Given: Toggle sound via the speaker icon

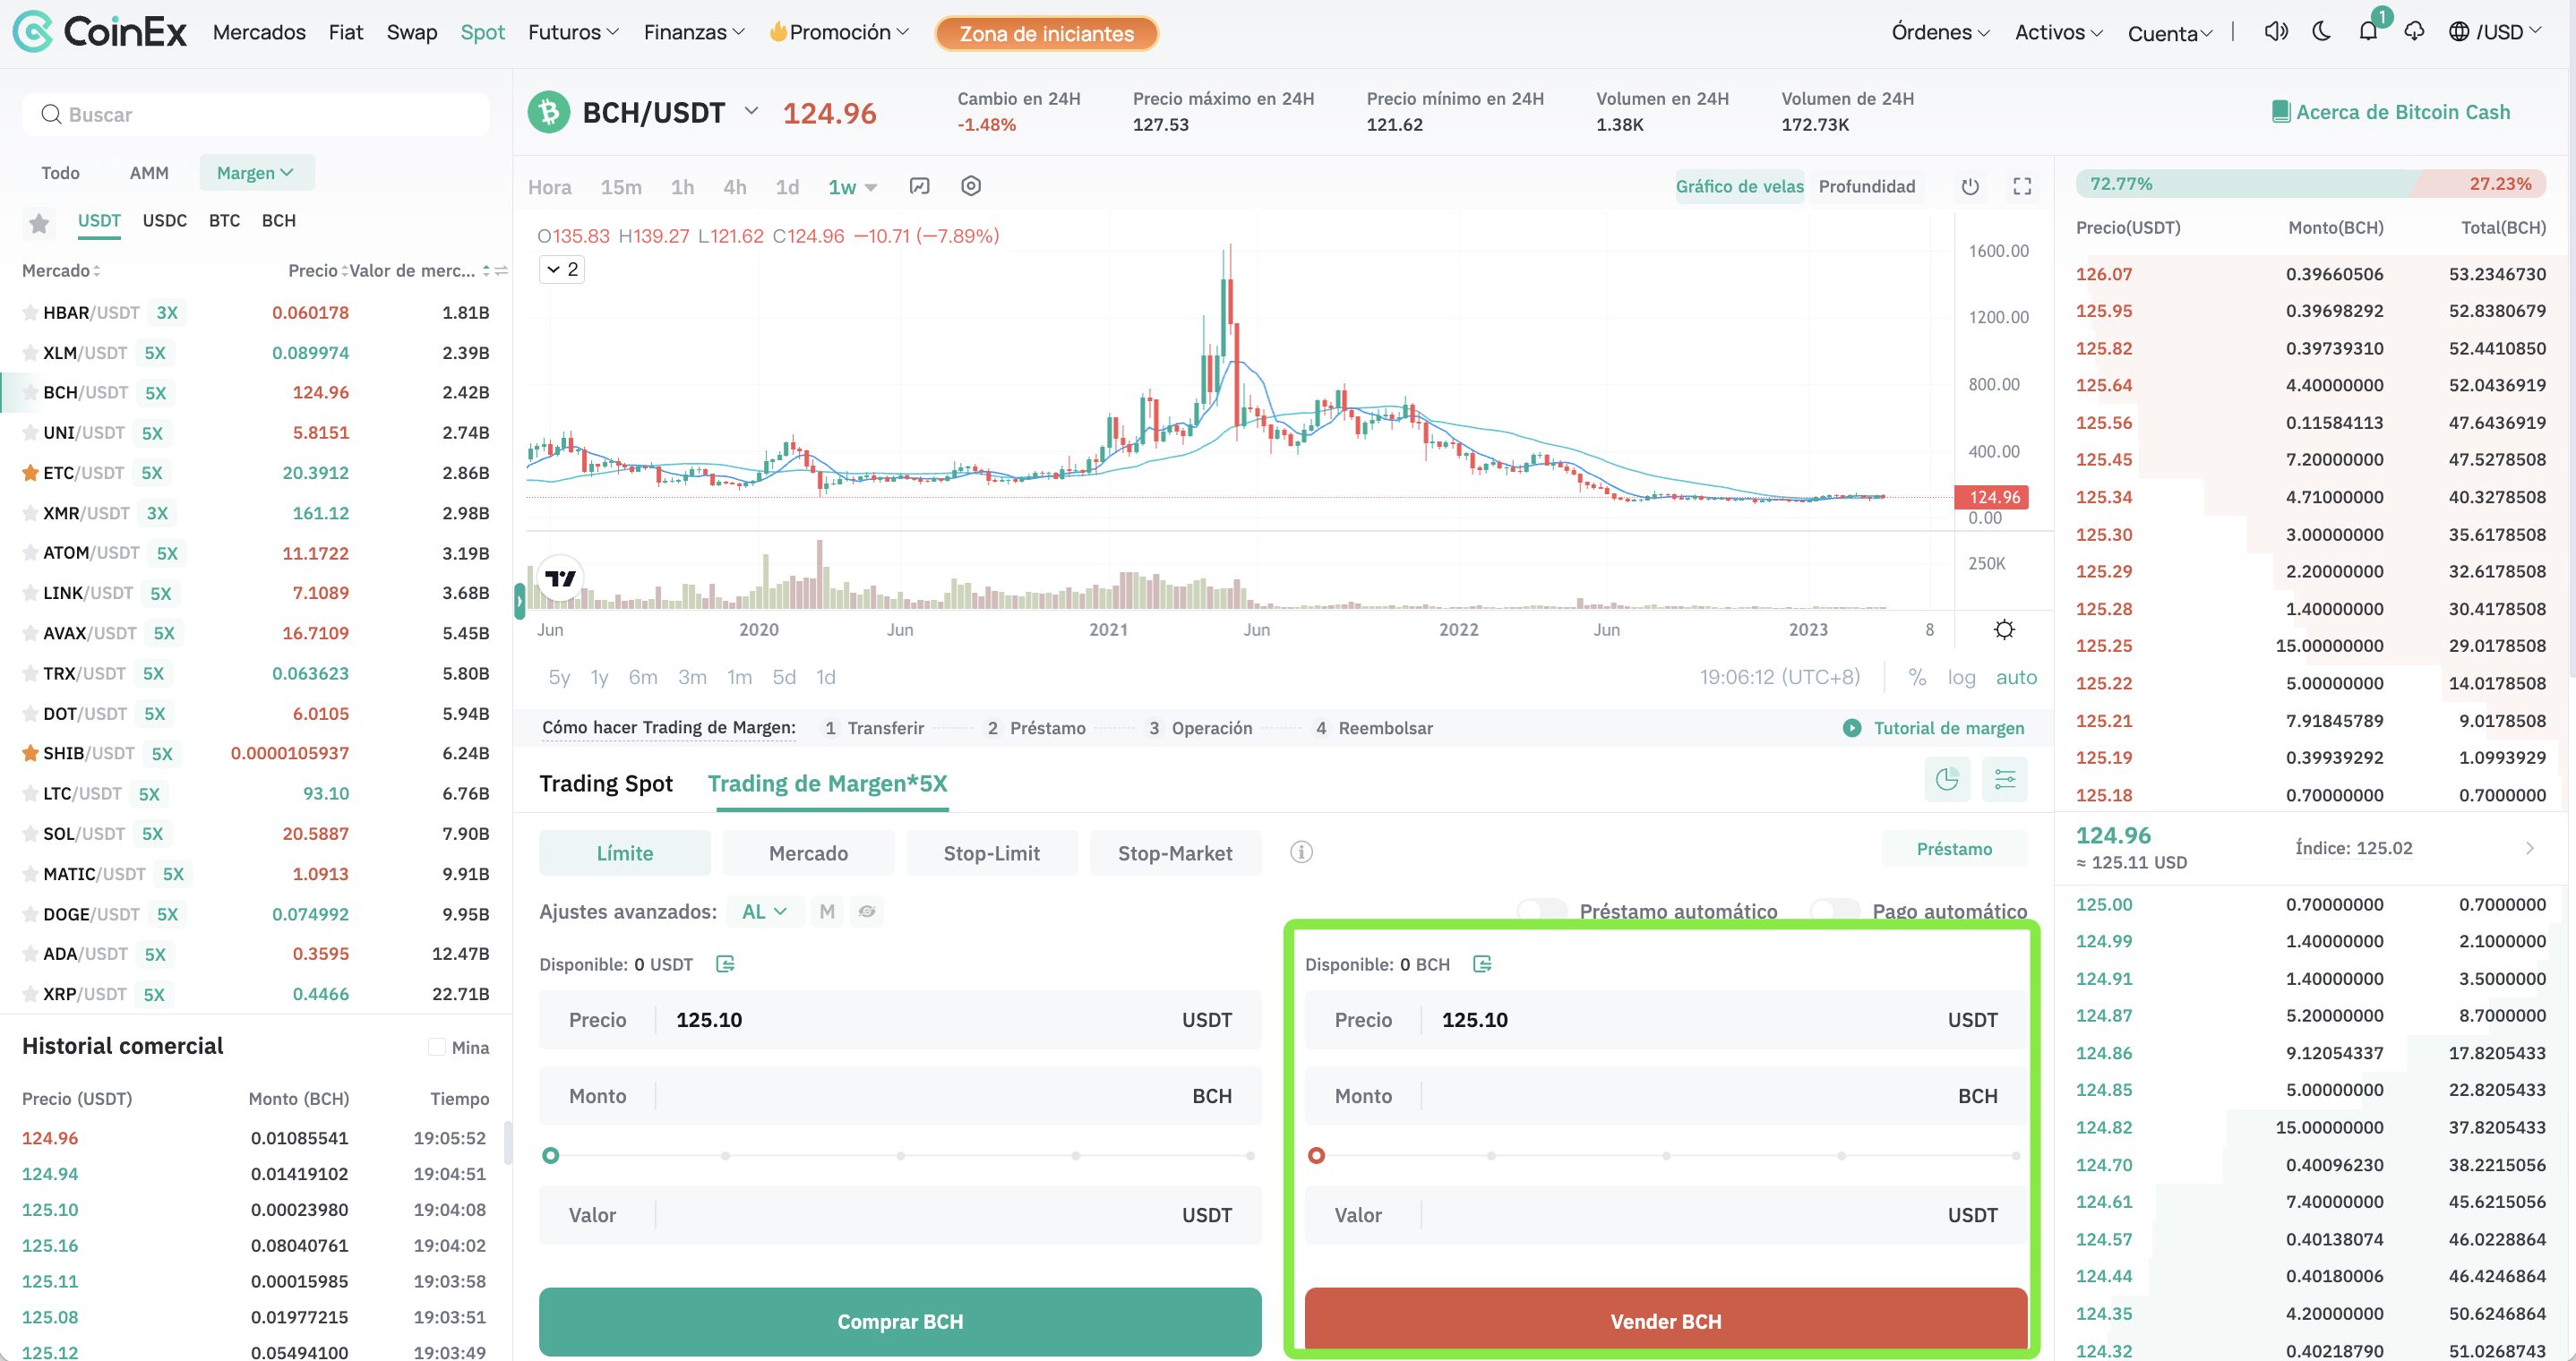Looking at the screenshot, I should click(2276, 31).
